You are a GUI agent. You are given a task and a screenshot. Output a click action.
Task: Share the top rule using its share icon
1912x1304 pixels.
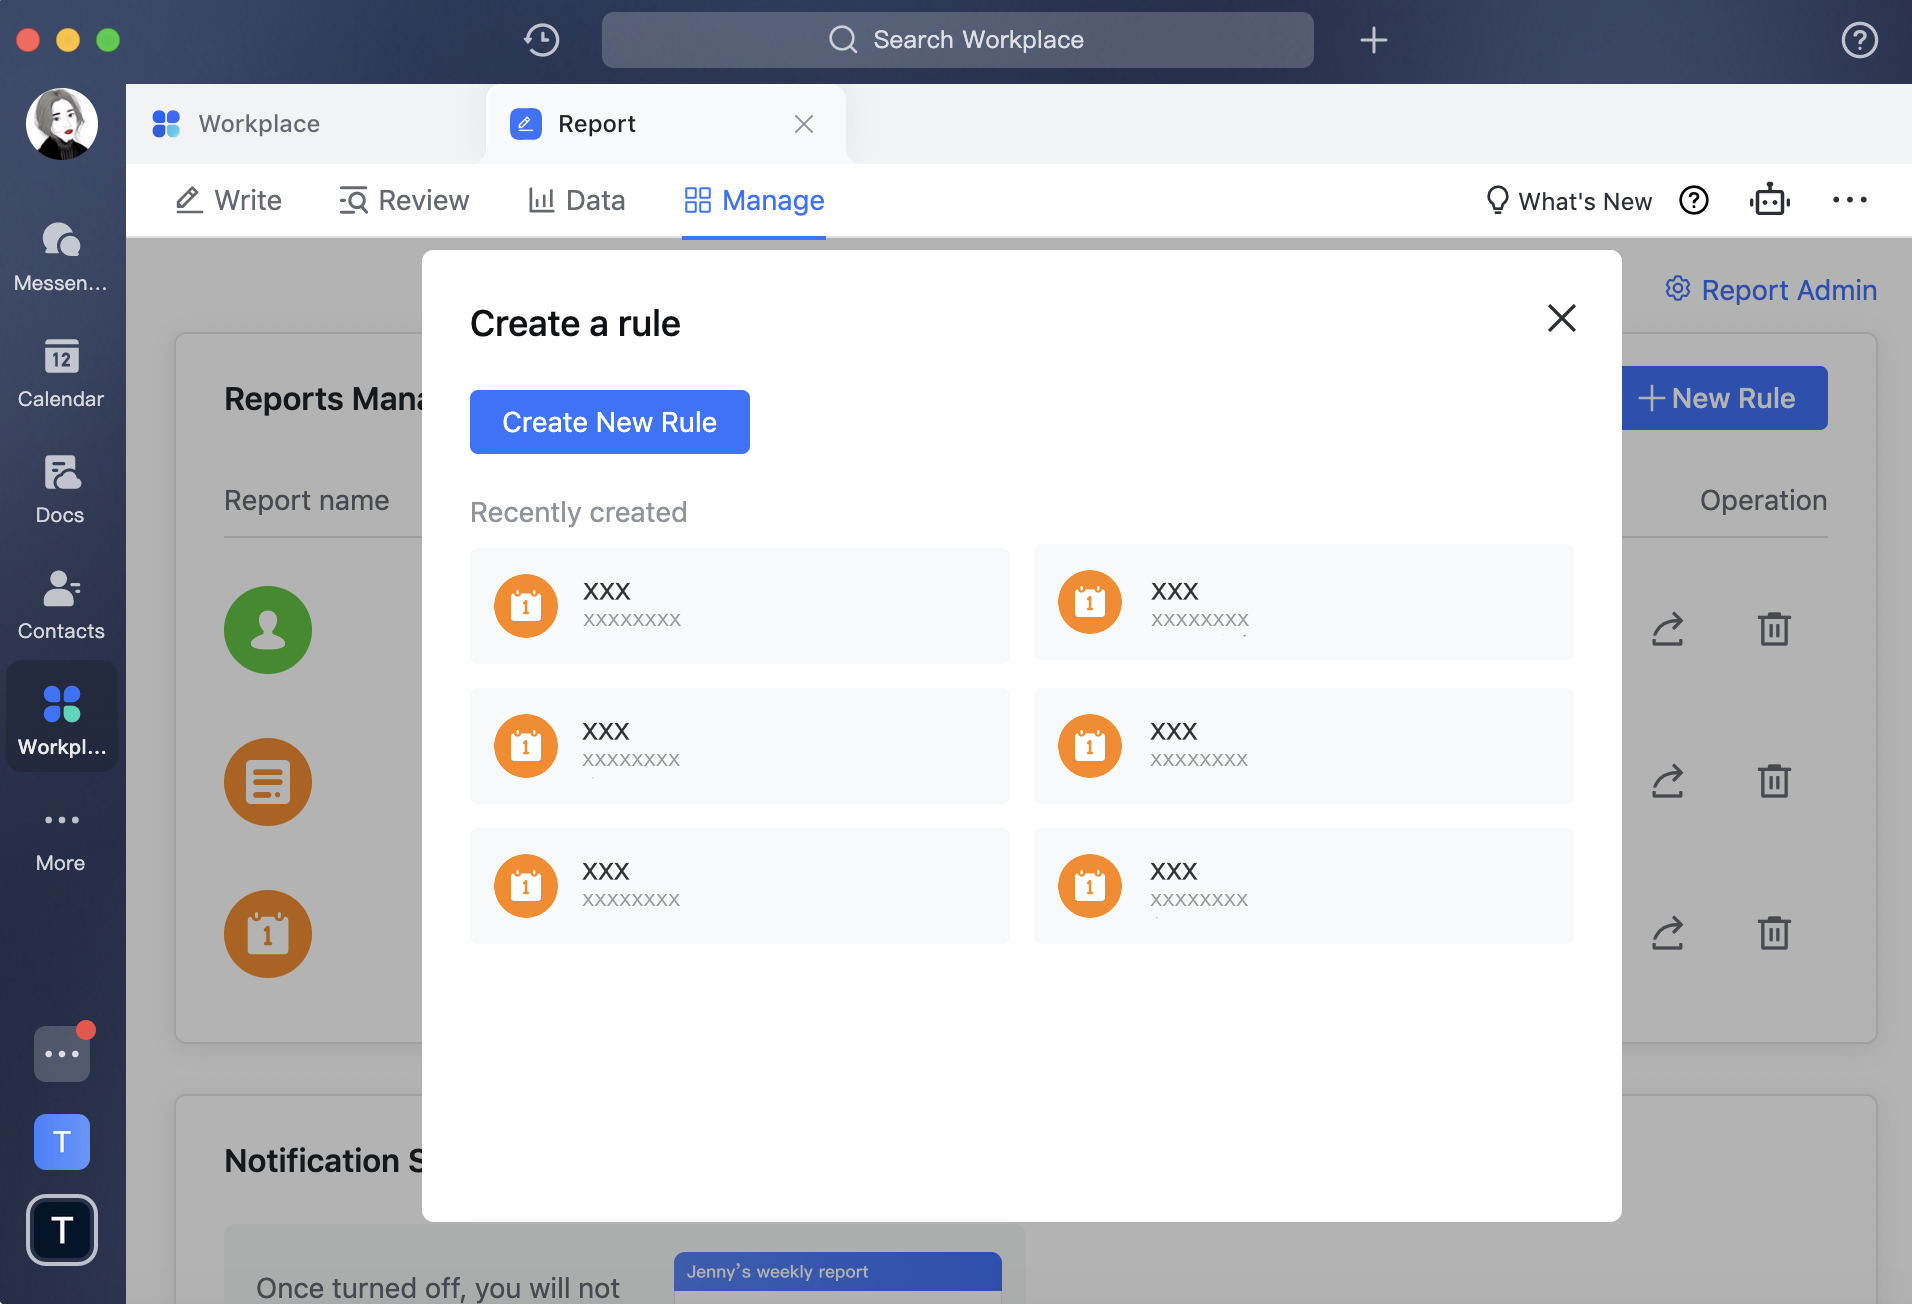[x=1668, y=629]
